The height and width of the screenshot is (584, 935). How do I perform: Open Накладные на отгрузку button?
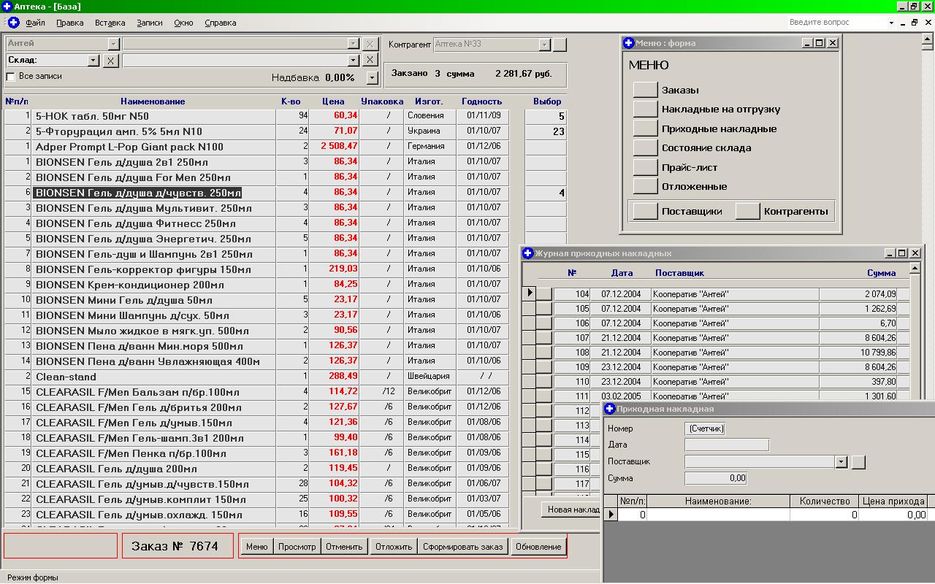click(x=645, y=109)
